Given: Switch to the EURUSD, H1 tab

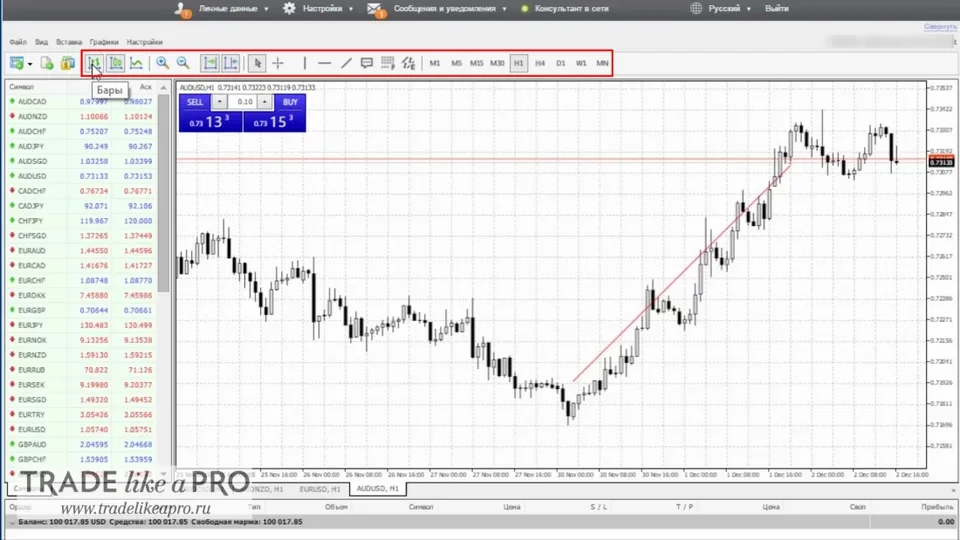Looking at the screenshot, I should pyautogui.click(x=320, y=489).
